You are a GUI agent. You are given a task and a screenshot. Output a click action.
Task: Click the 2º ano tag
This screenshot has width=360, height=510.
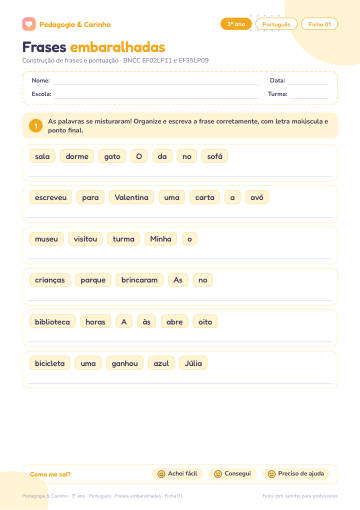point(236,24)
